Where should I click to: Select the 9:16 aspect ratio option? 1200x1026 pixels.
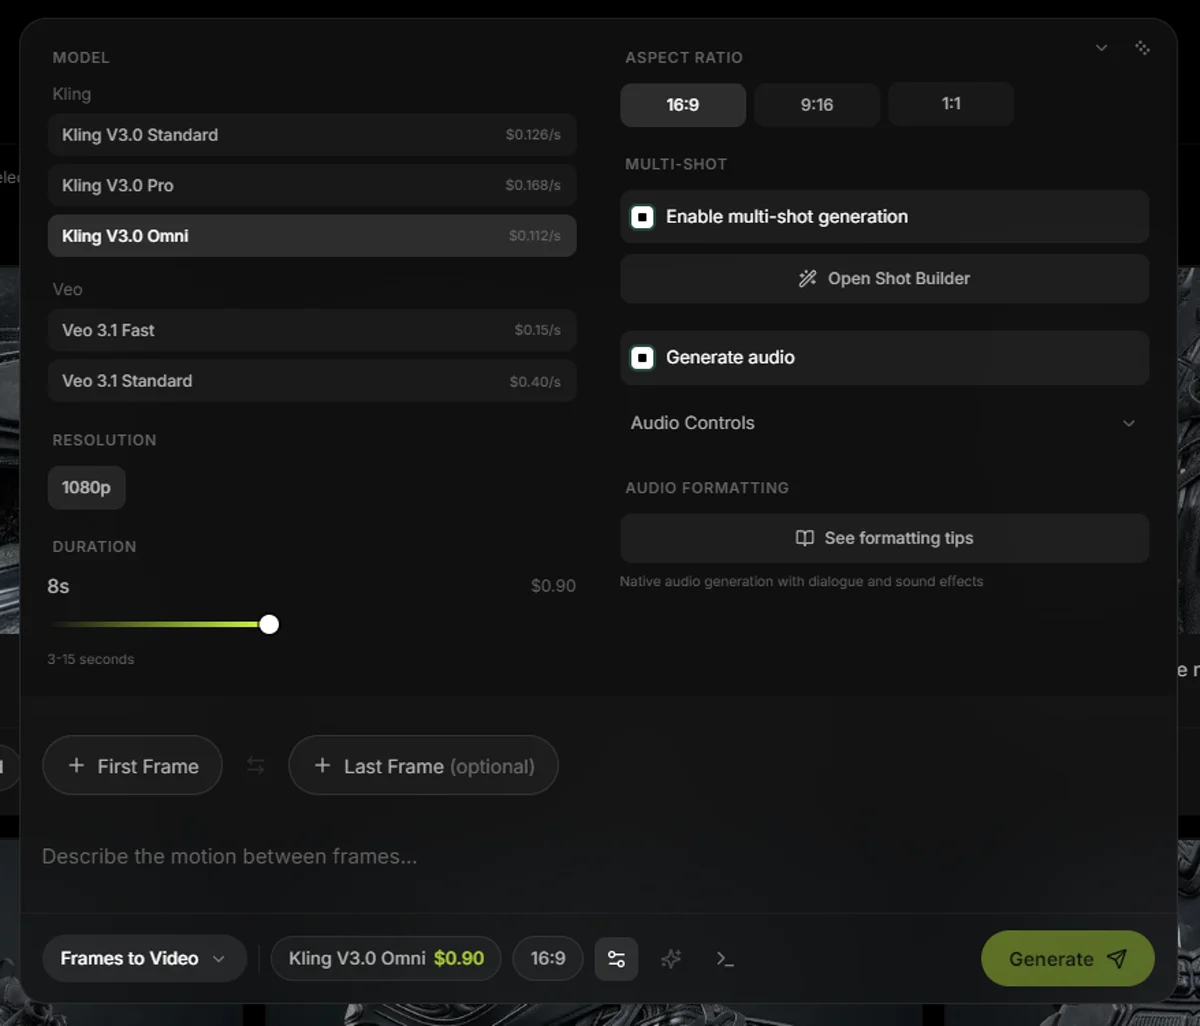(816, 105)
